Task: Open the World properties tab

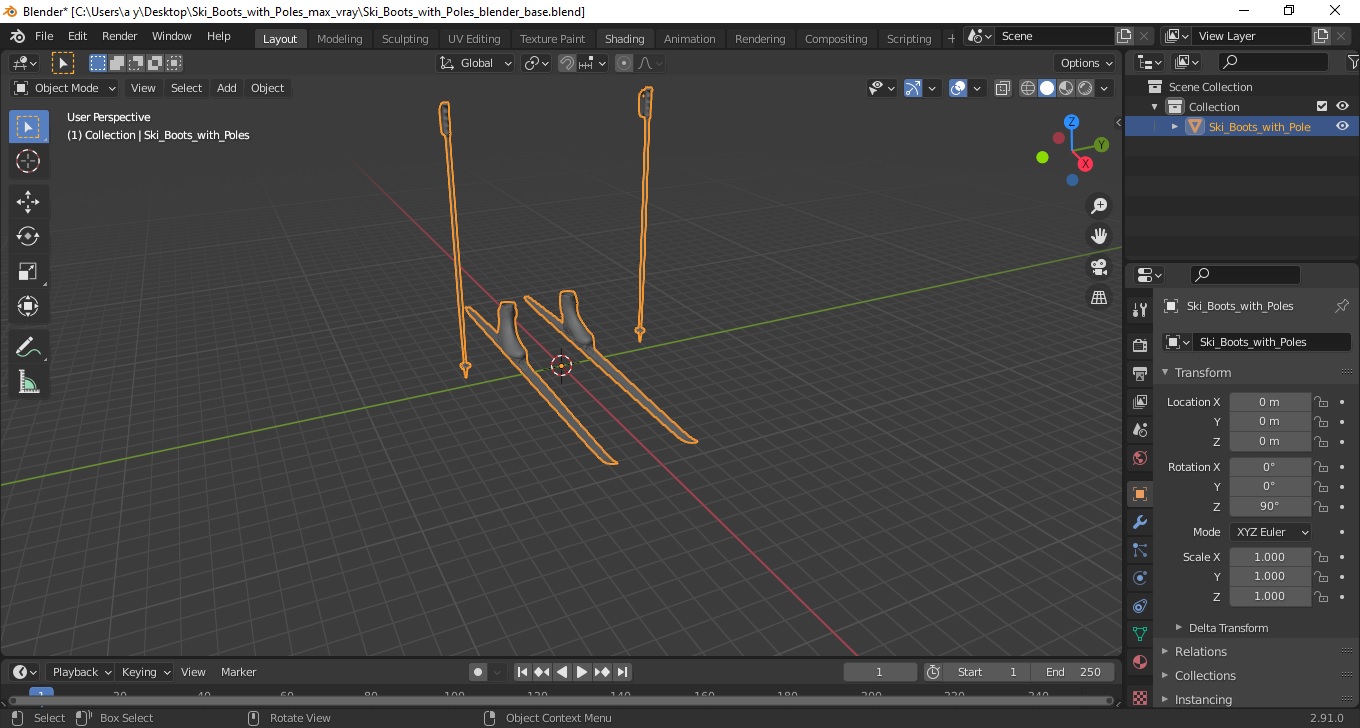Action: (x=1140, y=458)
